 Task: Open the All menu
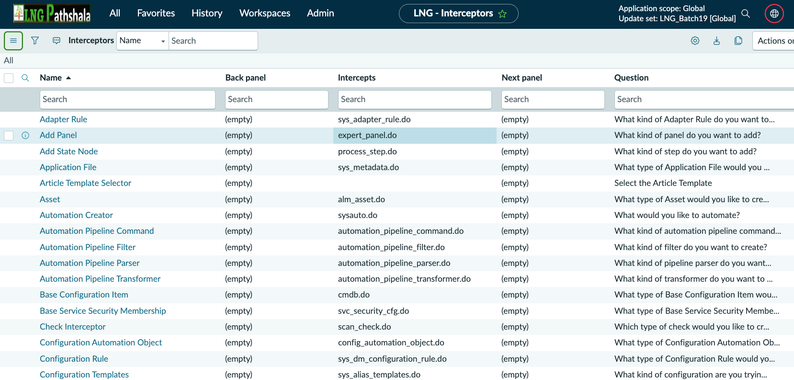pyautogui.click(x=115, y=13)
